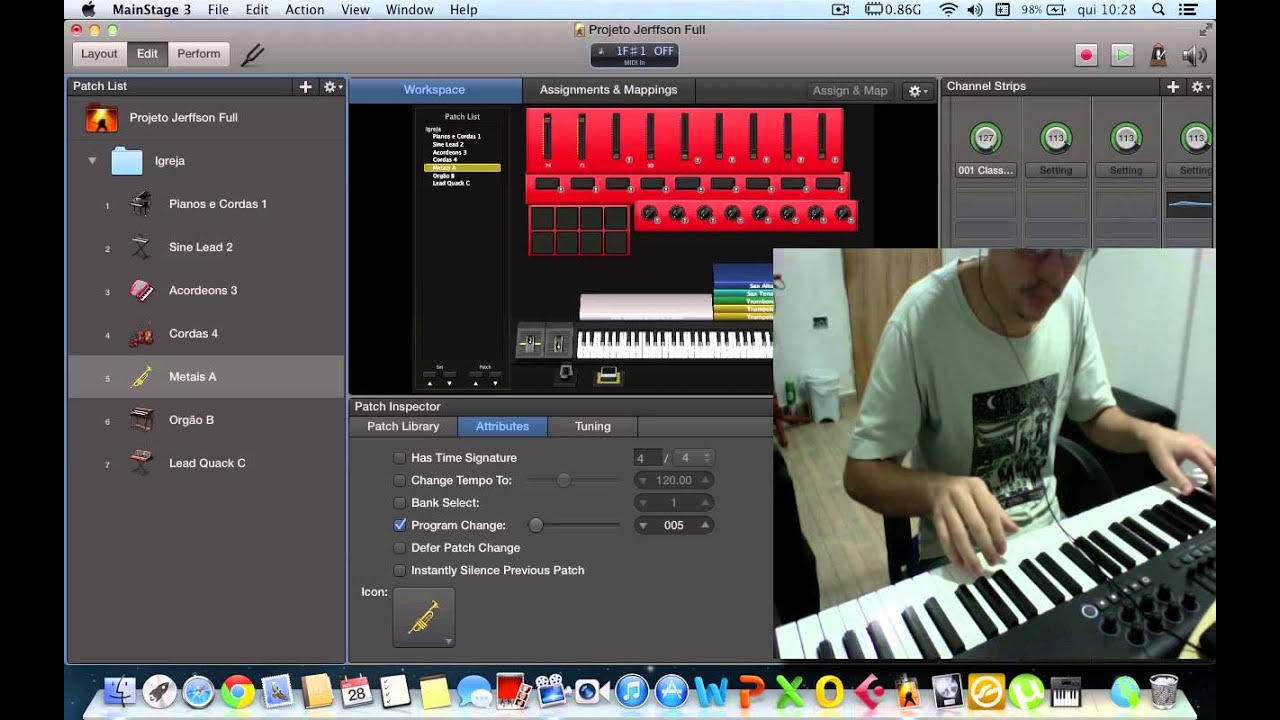Click the Change Tempo To slider handle
Viewport: 1280px width, 720px height.
(564, 480)
